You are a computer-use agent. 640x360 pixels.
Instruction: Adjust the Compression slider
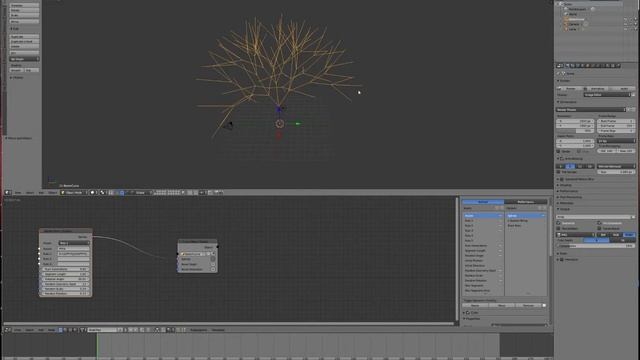click(596, 246)
